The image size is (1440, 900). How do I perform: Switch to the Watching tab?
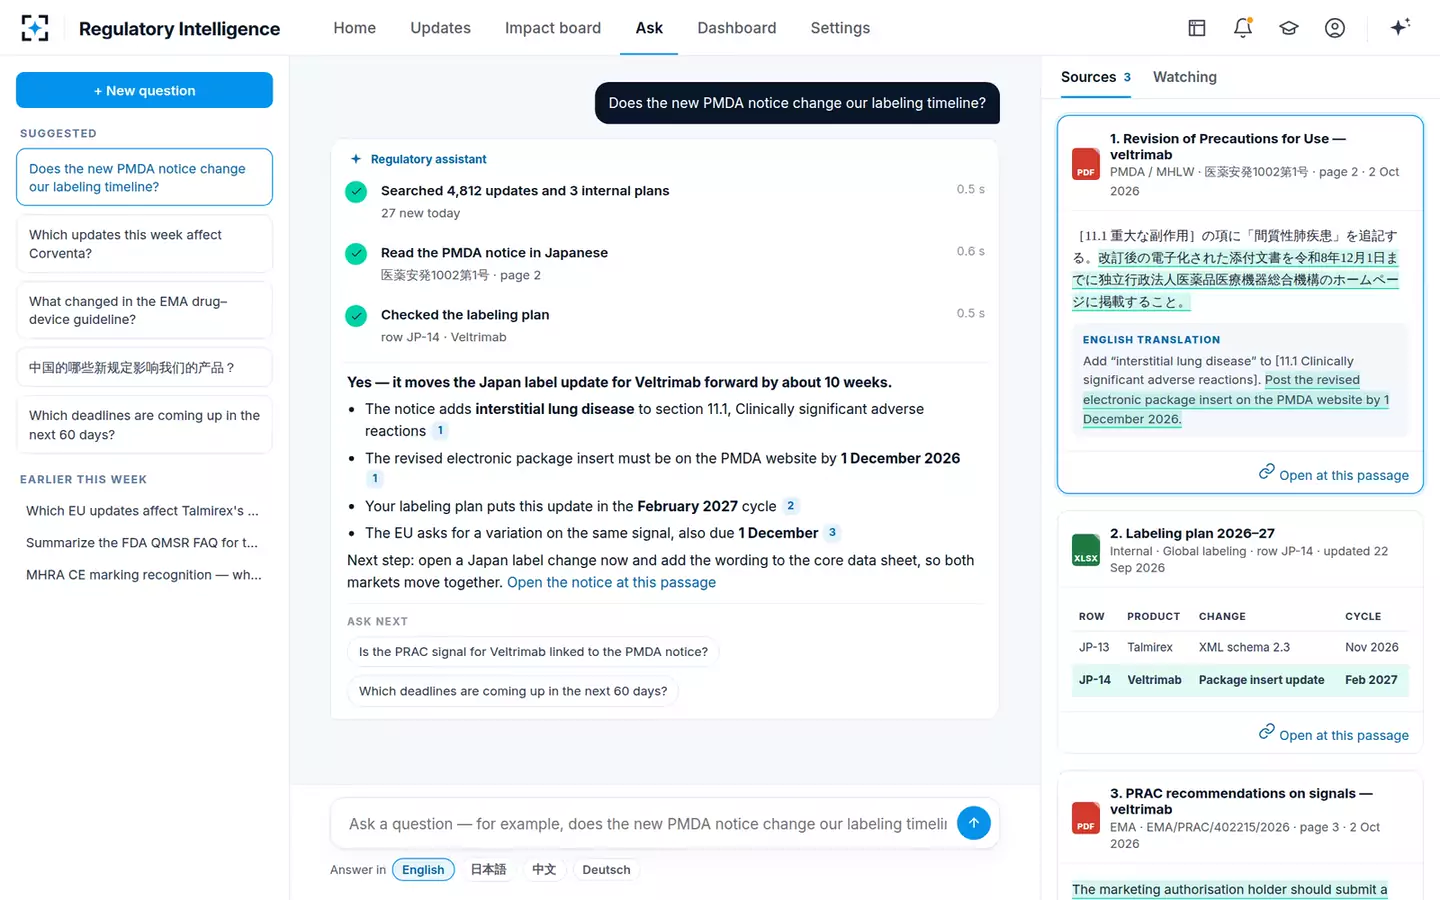[x=1185, y=77]
